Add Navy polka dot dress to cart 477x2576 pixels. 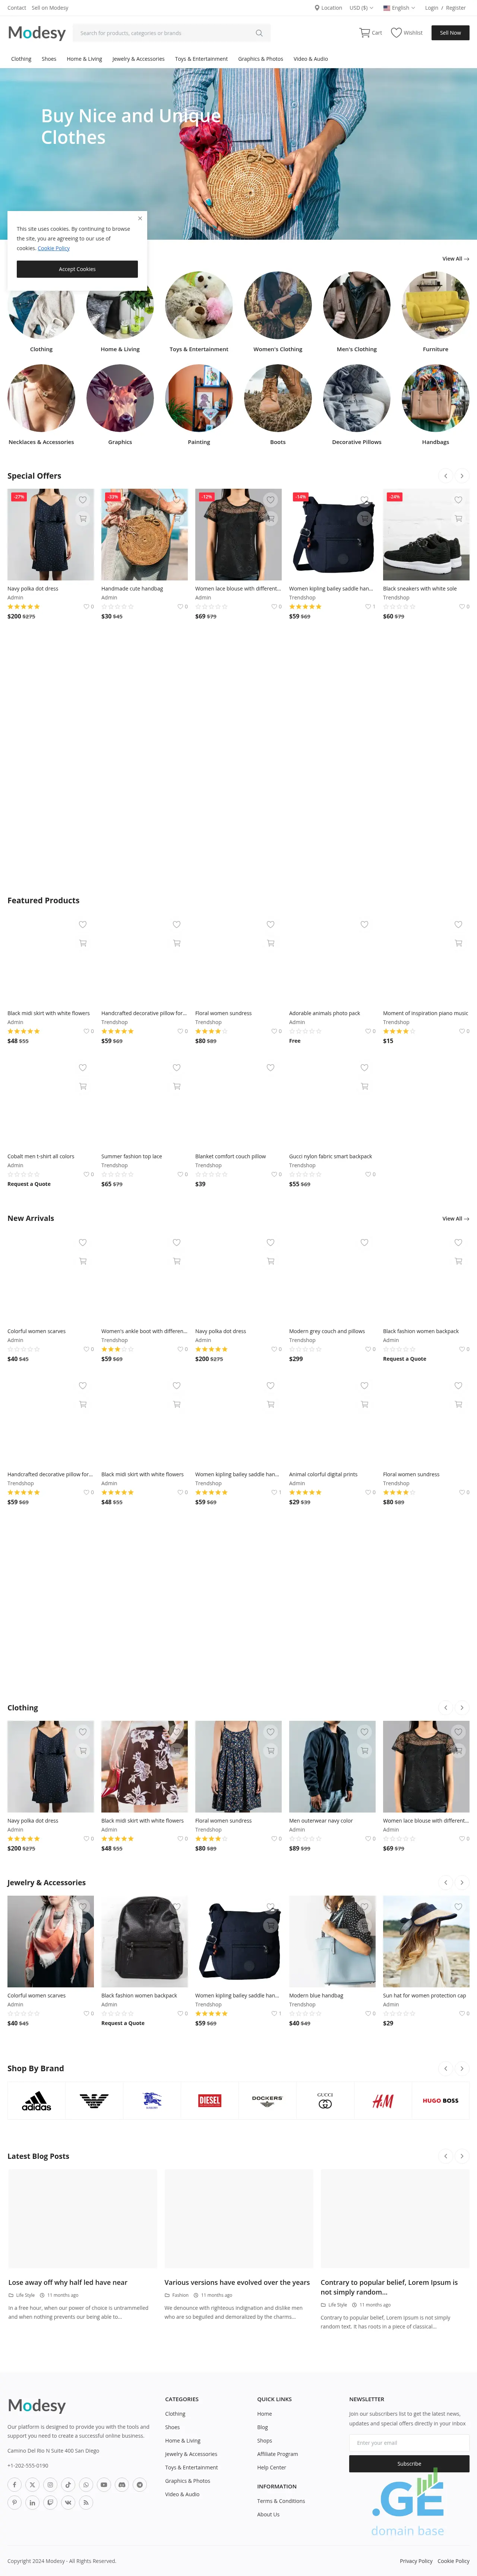83,518
